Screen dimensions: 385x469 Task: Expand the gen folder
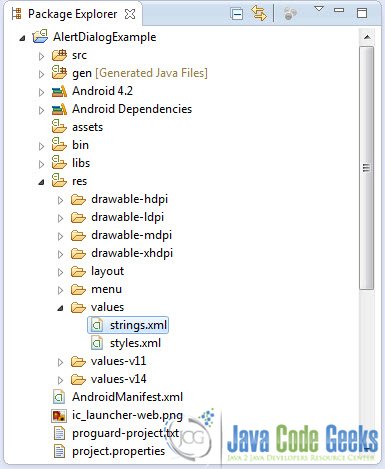tap(41, 74)
